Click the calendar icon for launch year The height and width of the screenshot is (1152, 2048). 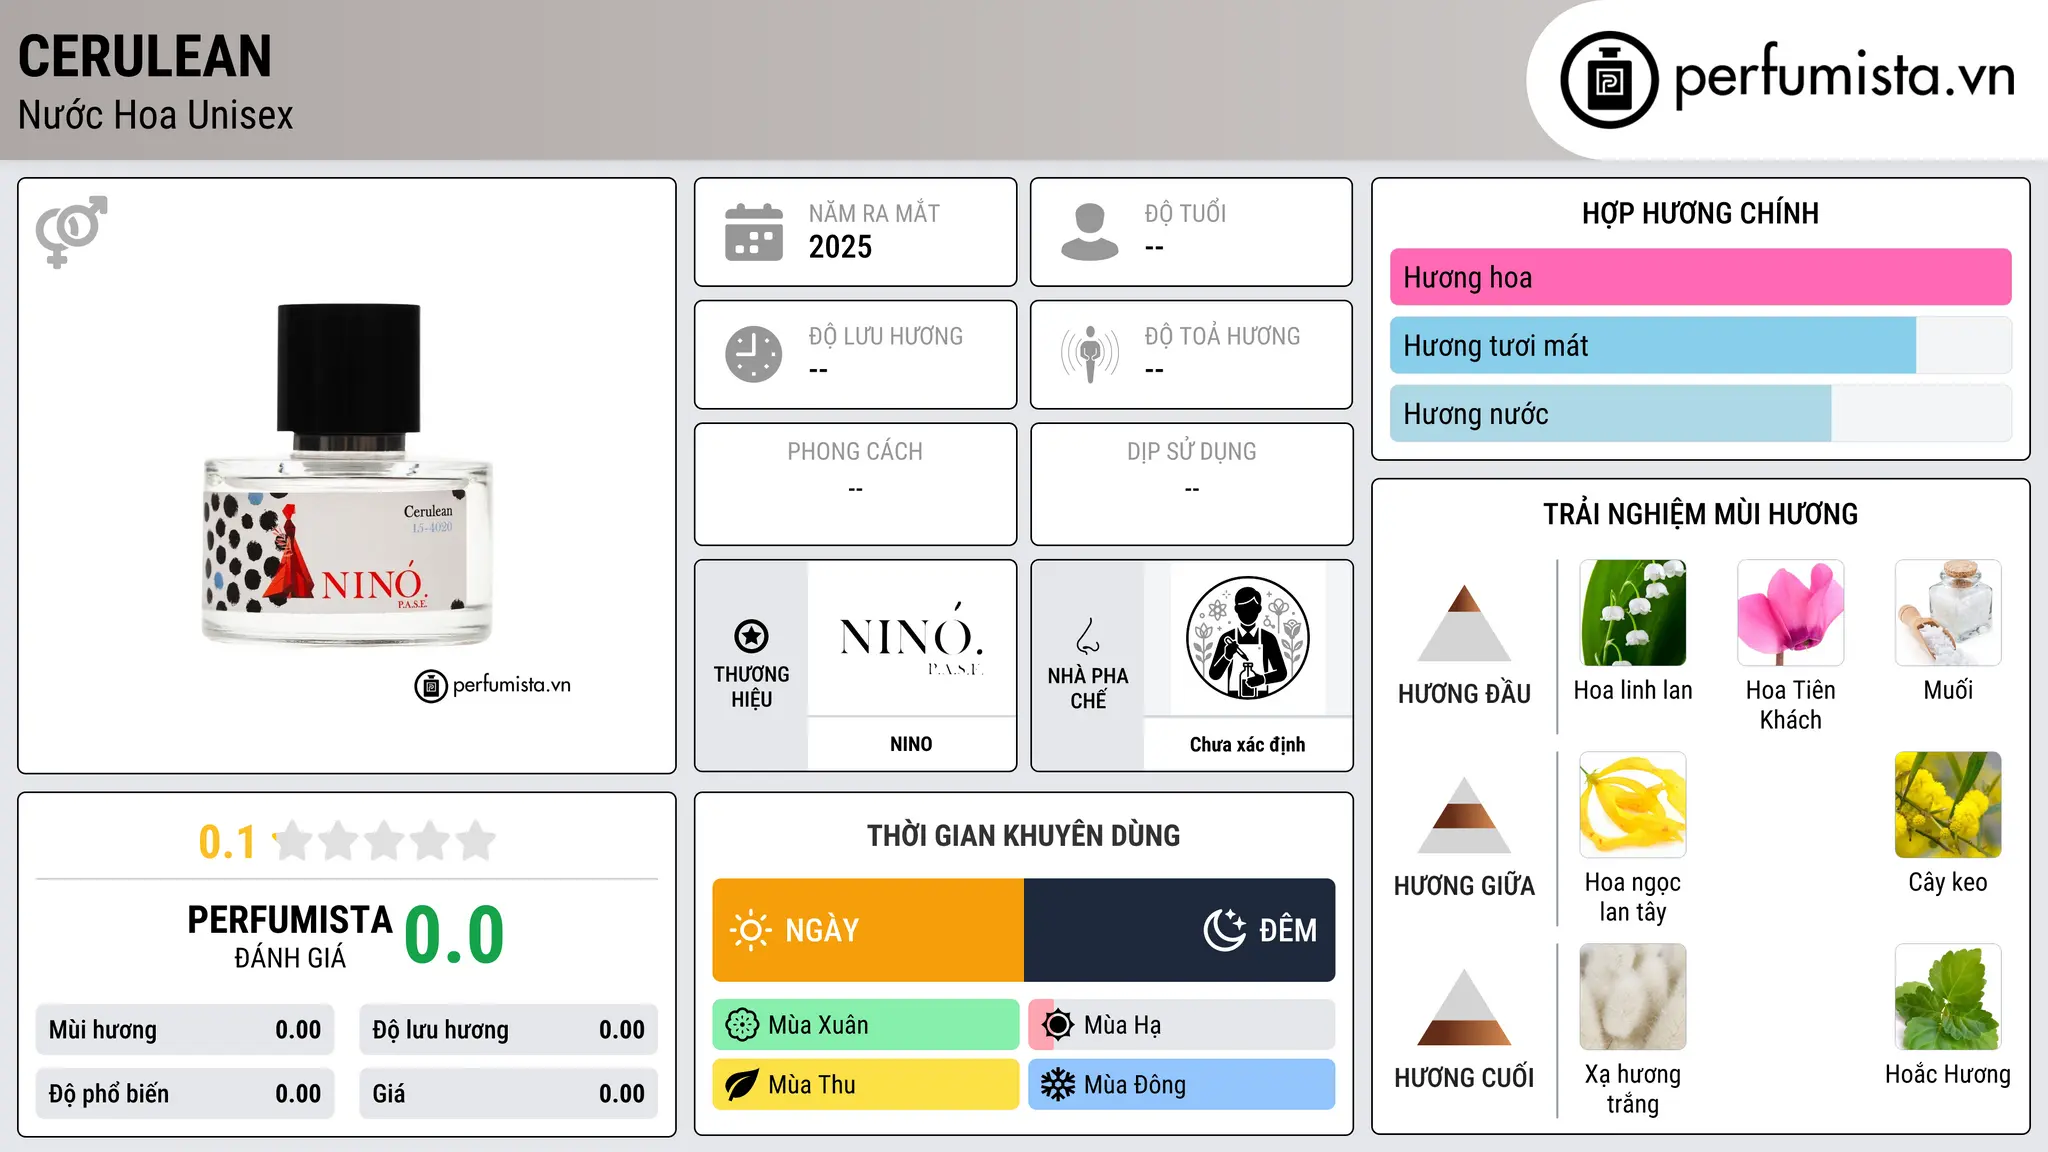click(754, 232)
